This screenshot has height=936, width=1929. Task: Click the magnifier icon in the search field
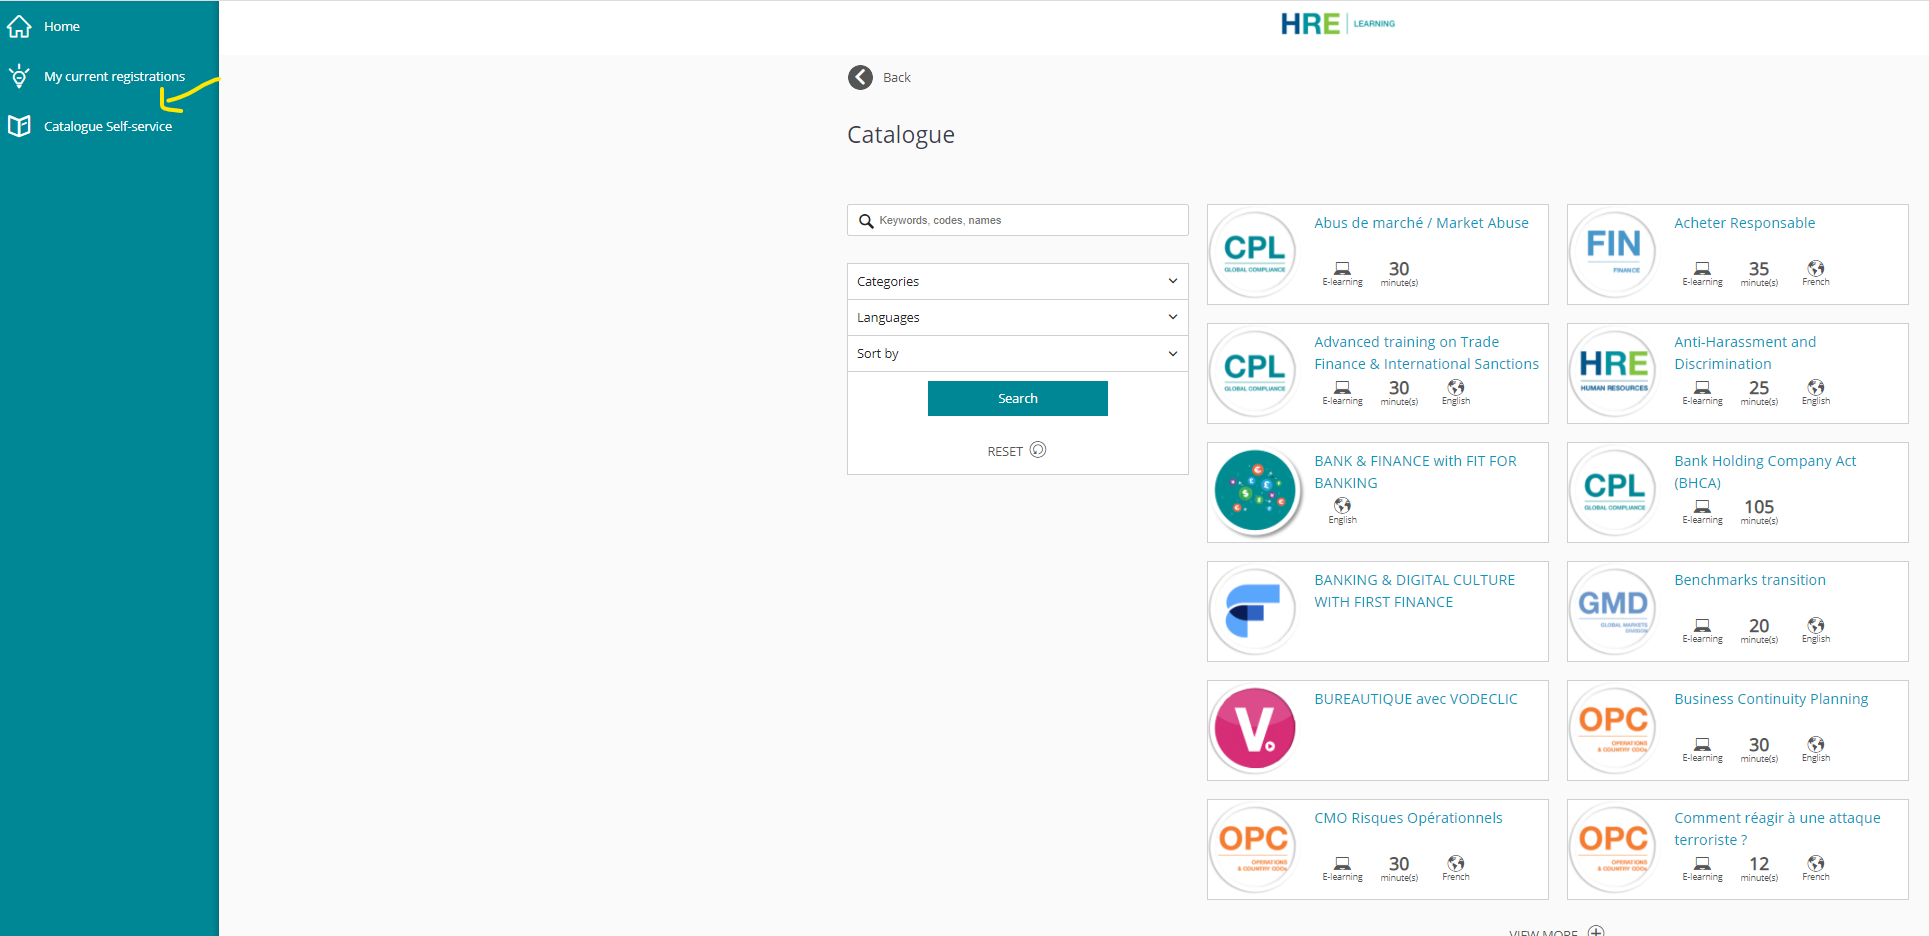pyautogui.click(x=866, y=221)
